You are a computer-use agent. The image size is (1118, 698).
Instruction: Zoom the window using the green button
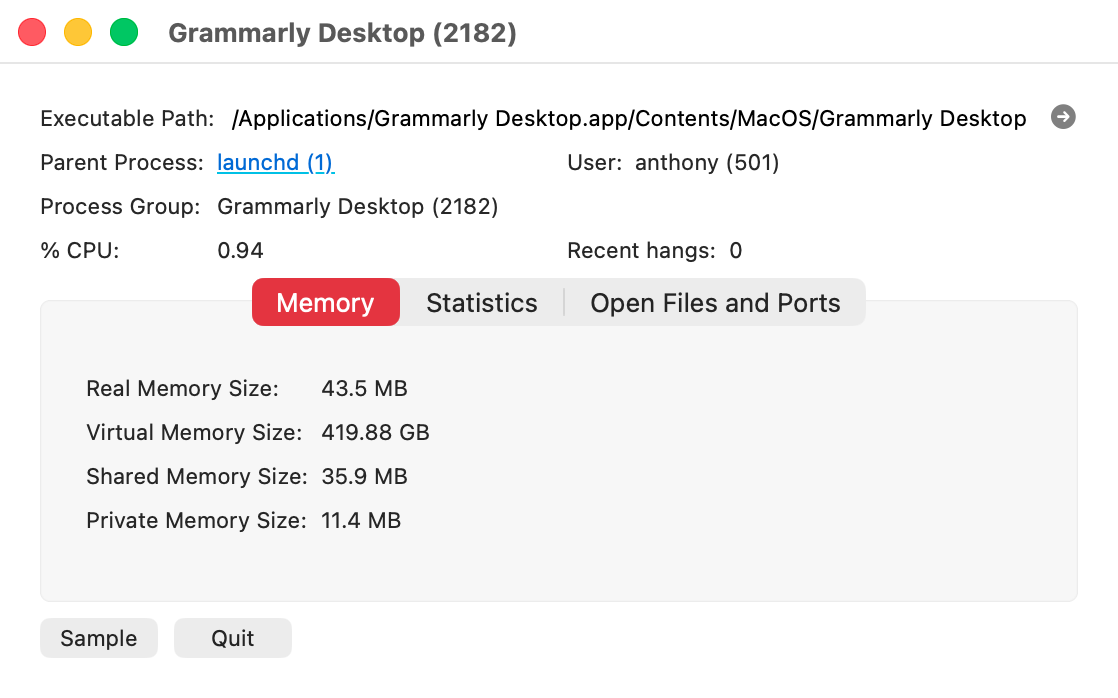coord(122,31)
